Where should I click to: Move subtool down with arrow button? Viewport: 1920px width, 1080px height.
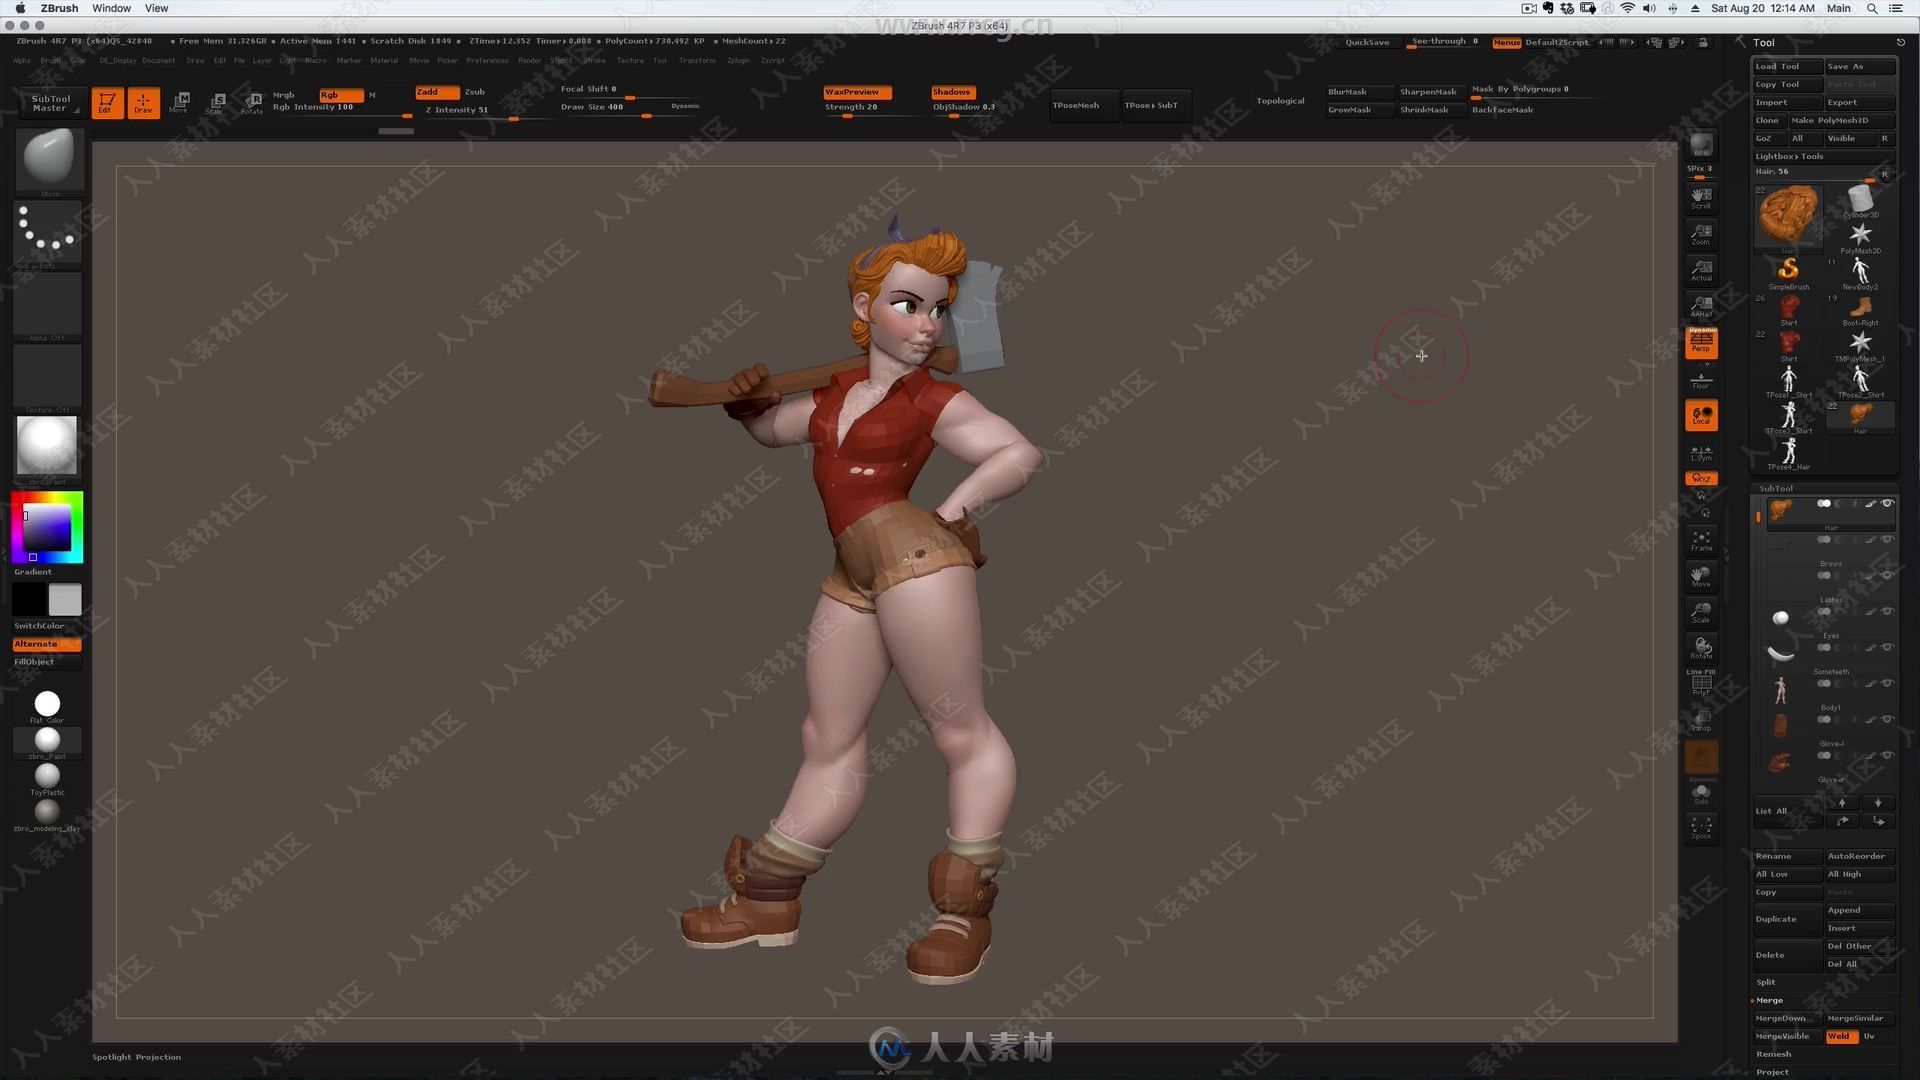coord(1878,803)
